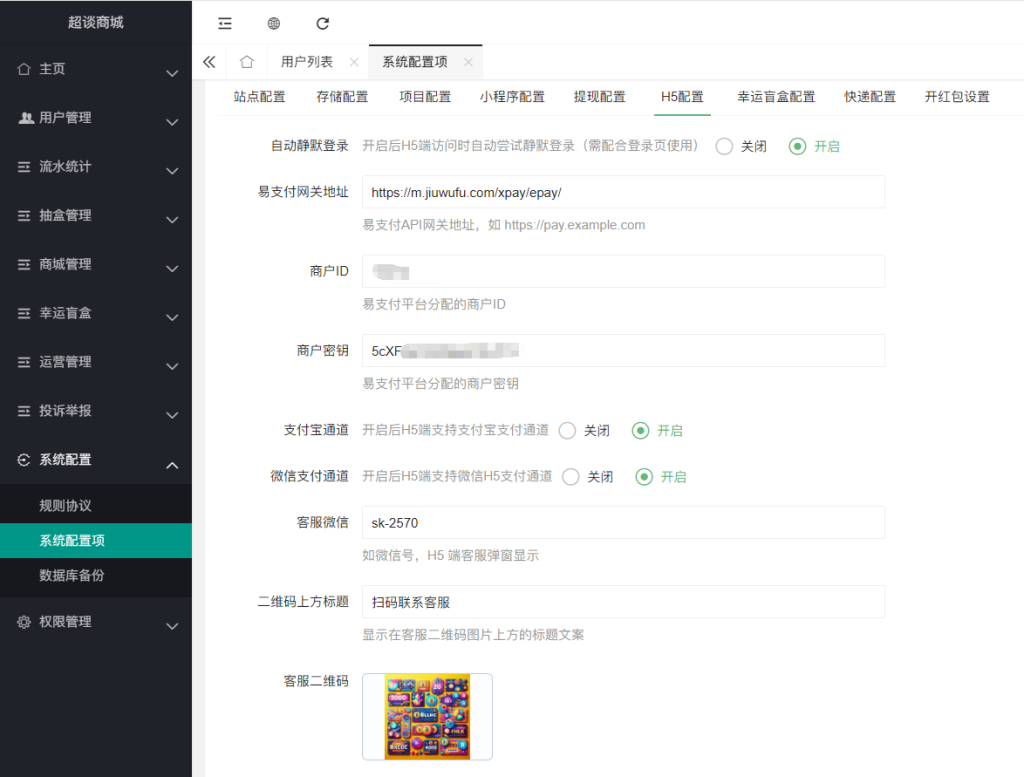Close the 系统配置项 tab
Screen dimensions: 1024x777
[468, 62]
